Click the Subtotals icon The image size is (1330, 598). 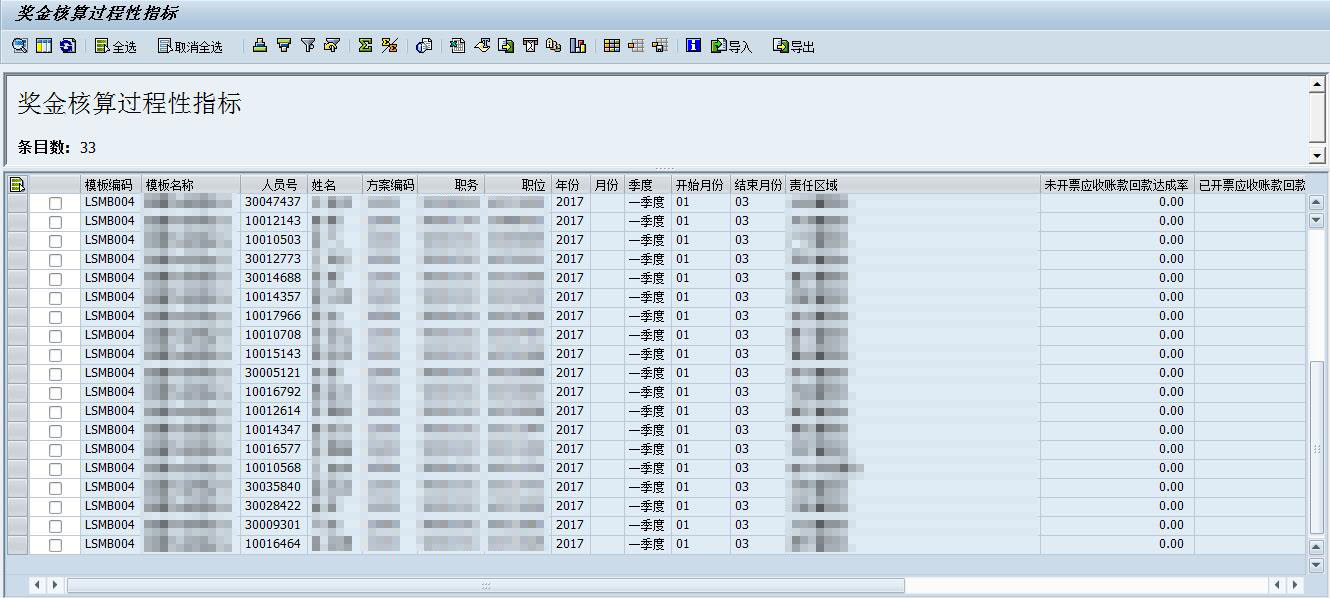click(x=390, y=46)
